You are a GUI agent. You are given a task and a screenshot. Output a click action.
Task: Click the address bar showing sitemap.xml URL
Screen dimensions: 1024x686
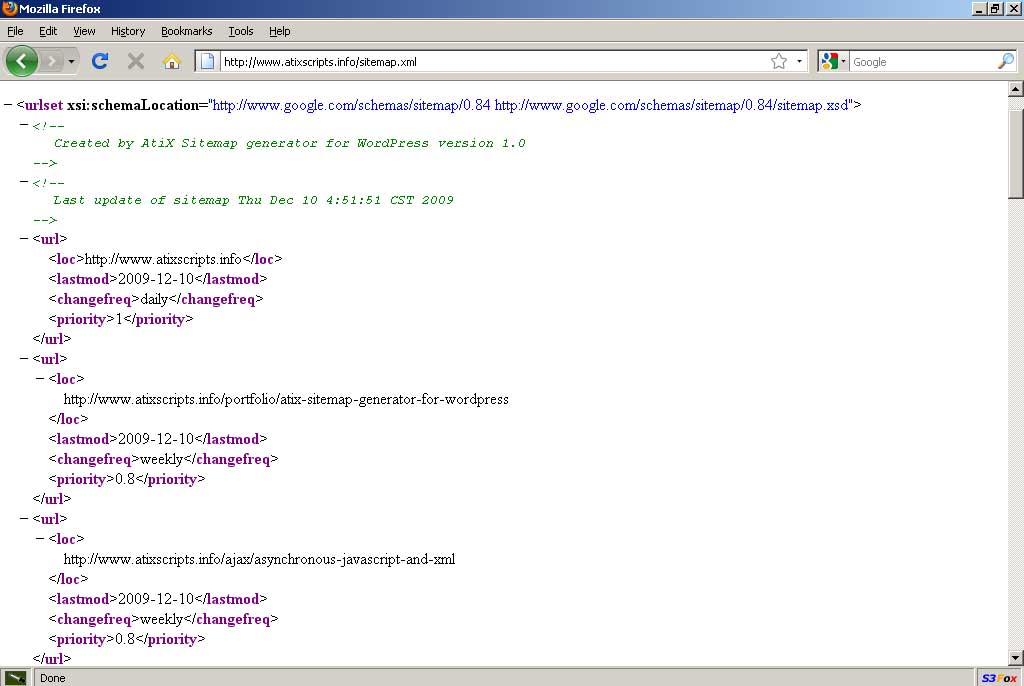pyautogui.click(x=495, y=61)
